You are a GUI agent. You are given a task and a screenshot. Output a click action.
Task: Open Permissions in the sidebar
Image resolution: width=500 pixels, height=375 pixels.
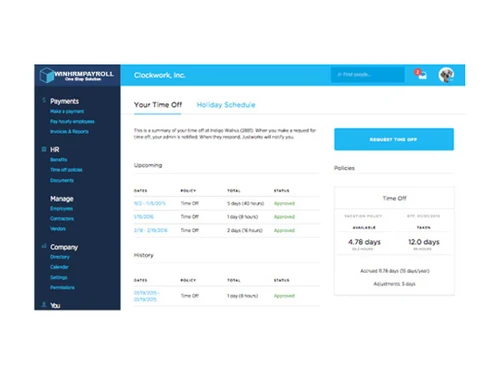coord(62,287)
